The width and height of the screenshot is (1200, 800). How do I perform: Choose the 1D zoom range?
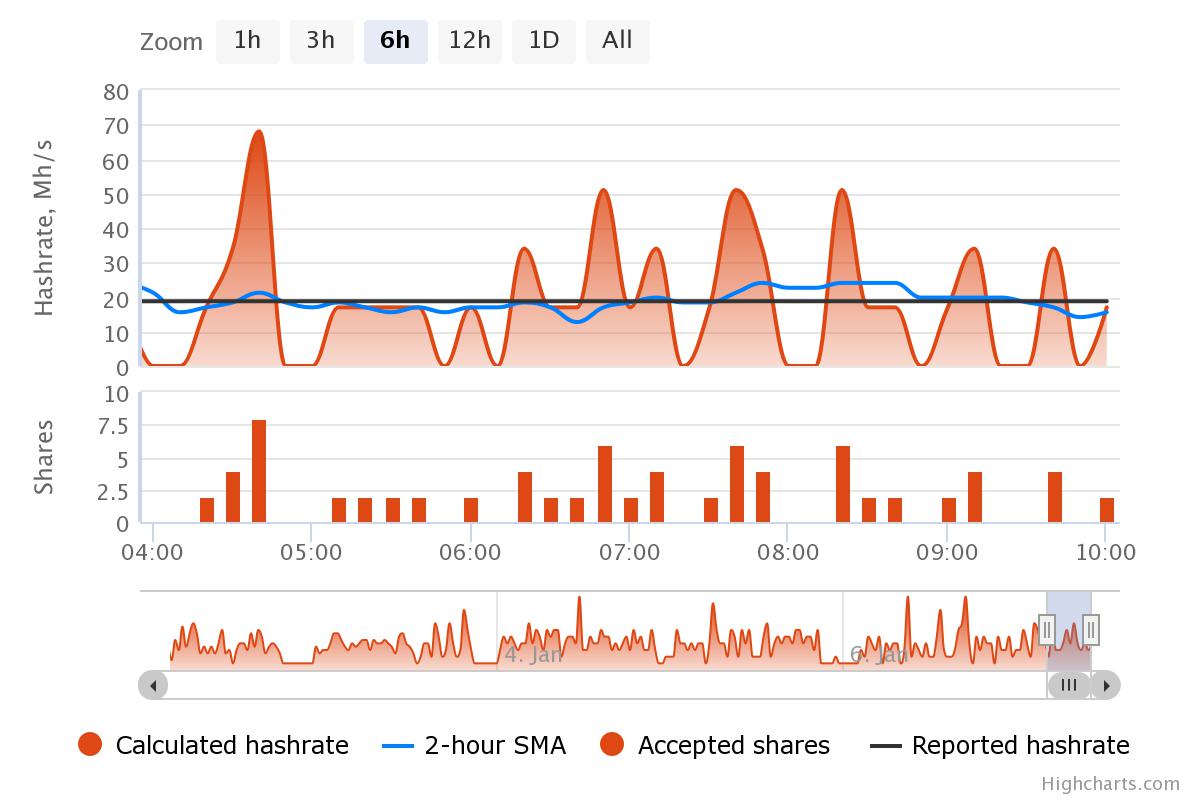[x=543, y=41]
